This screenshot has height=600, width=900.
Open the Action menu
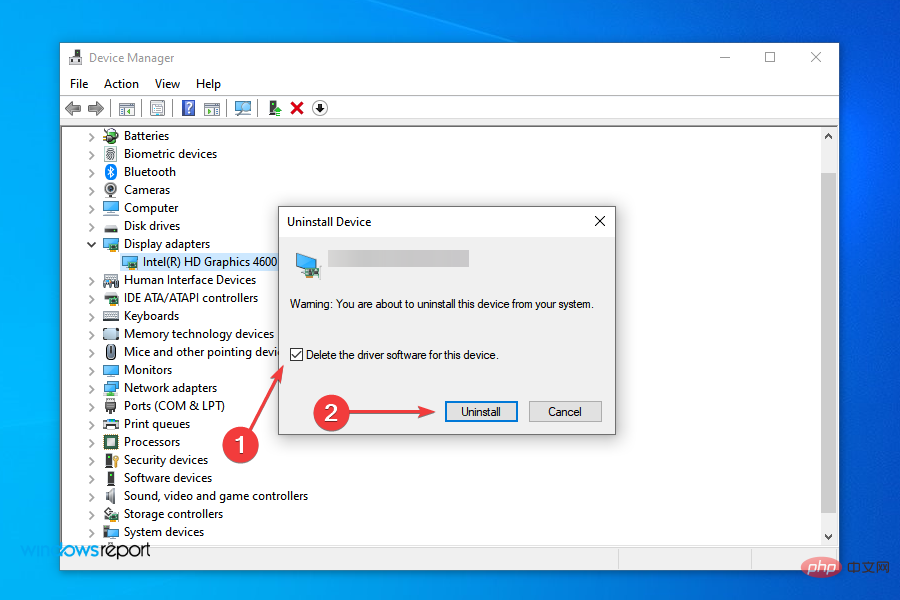coord(121,83)
